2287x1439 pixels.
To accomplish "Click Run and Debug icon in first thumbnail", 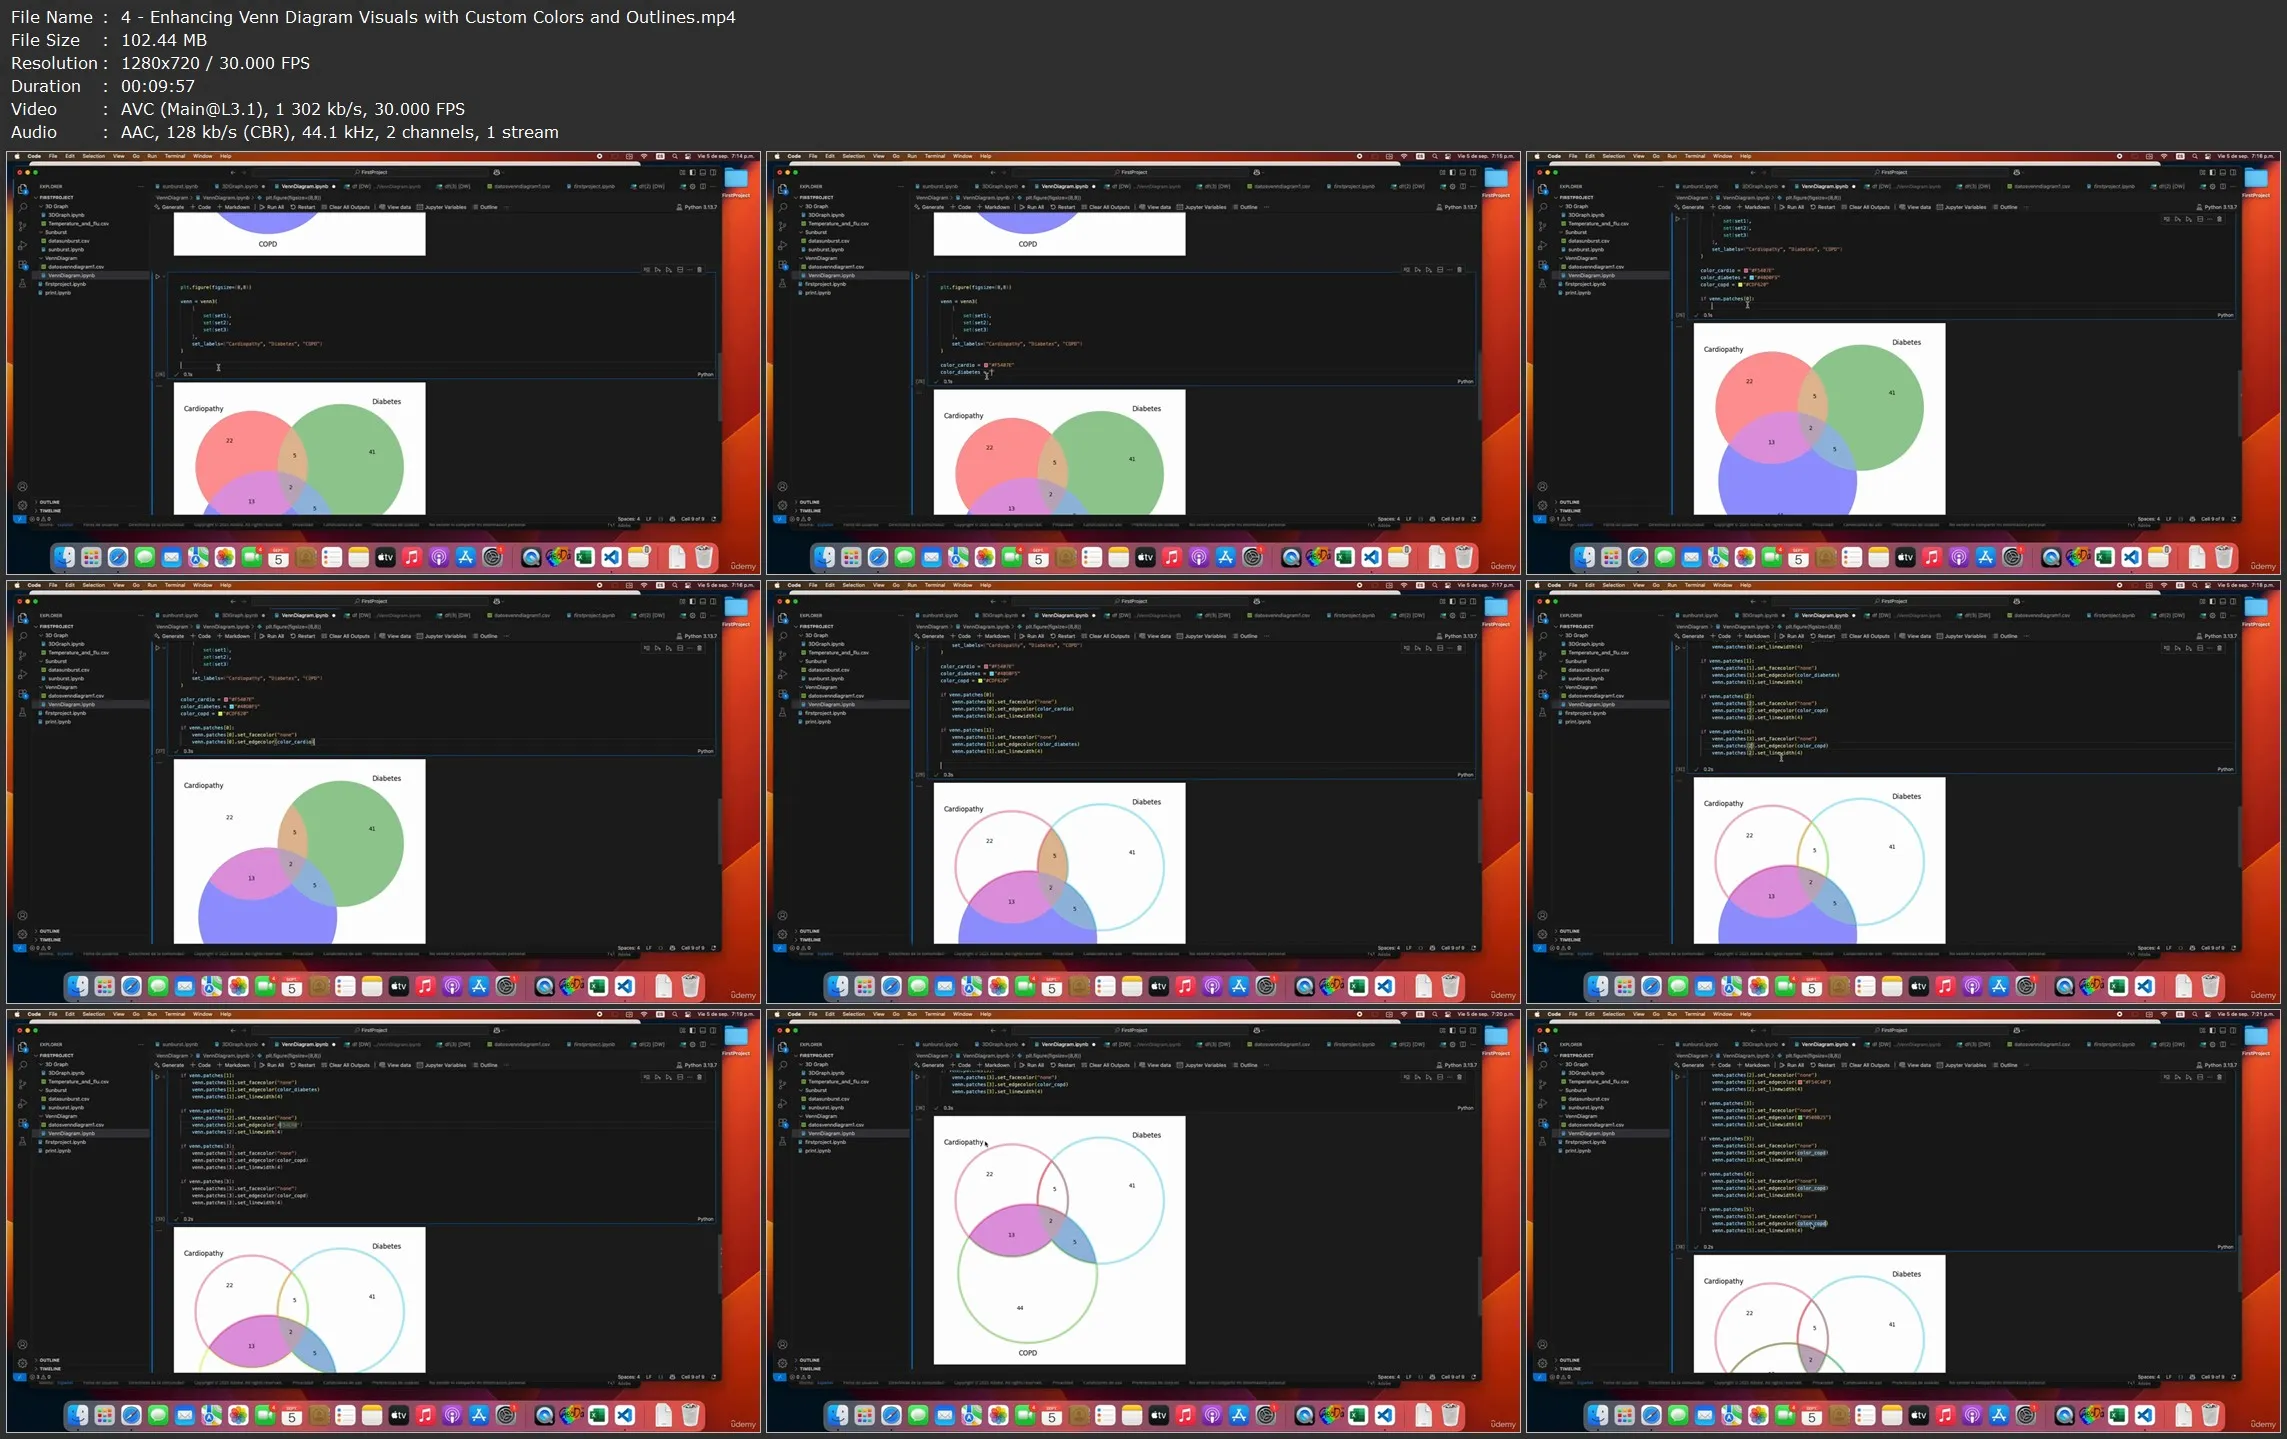I will [x=23, y=246].
